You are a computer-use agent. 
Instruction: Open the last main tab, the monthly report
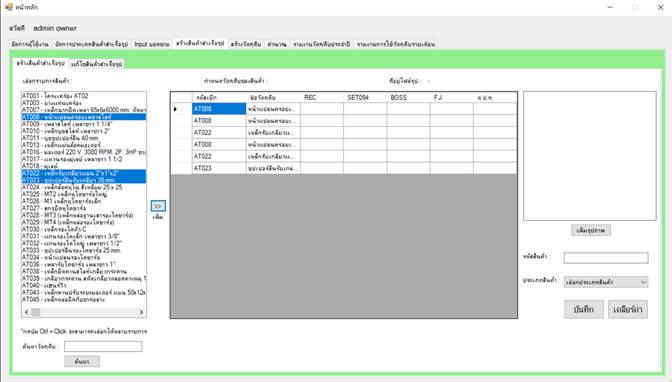(396, 44)
